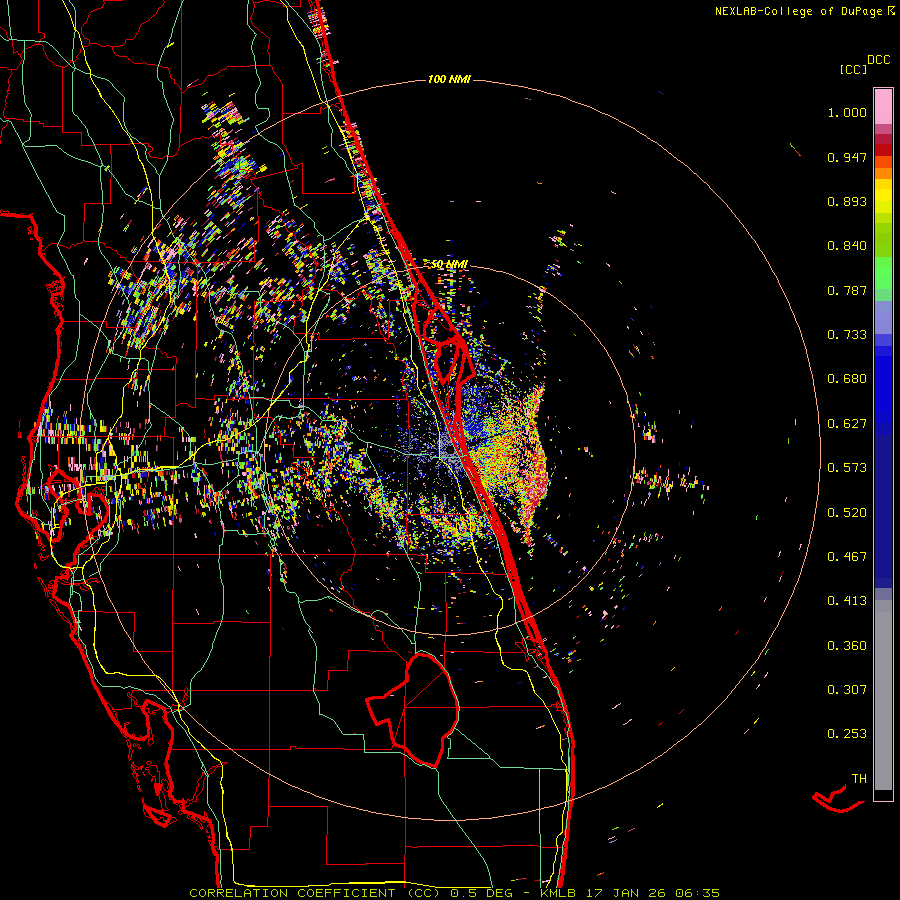Click the [CC] units label above legend
The image size is (900, 900).
(x=853, y=69)
